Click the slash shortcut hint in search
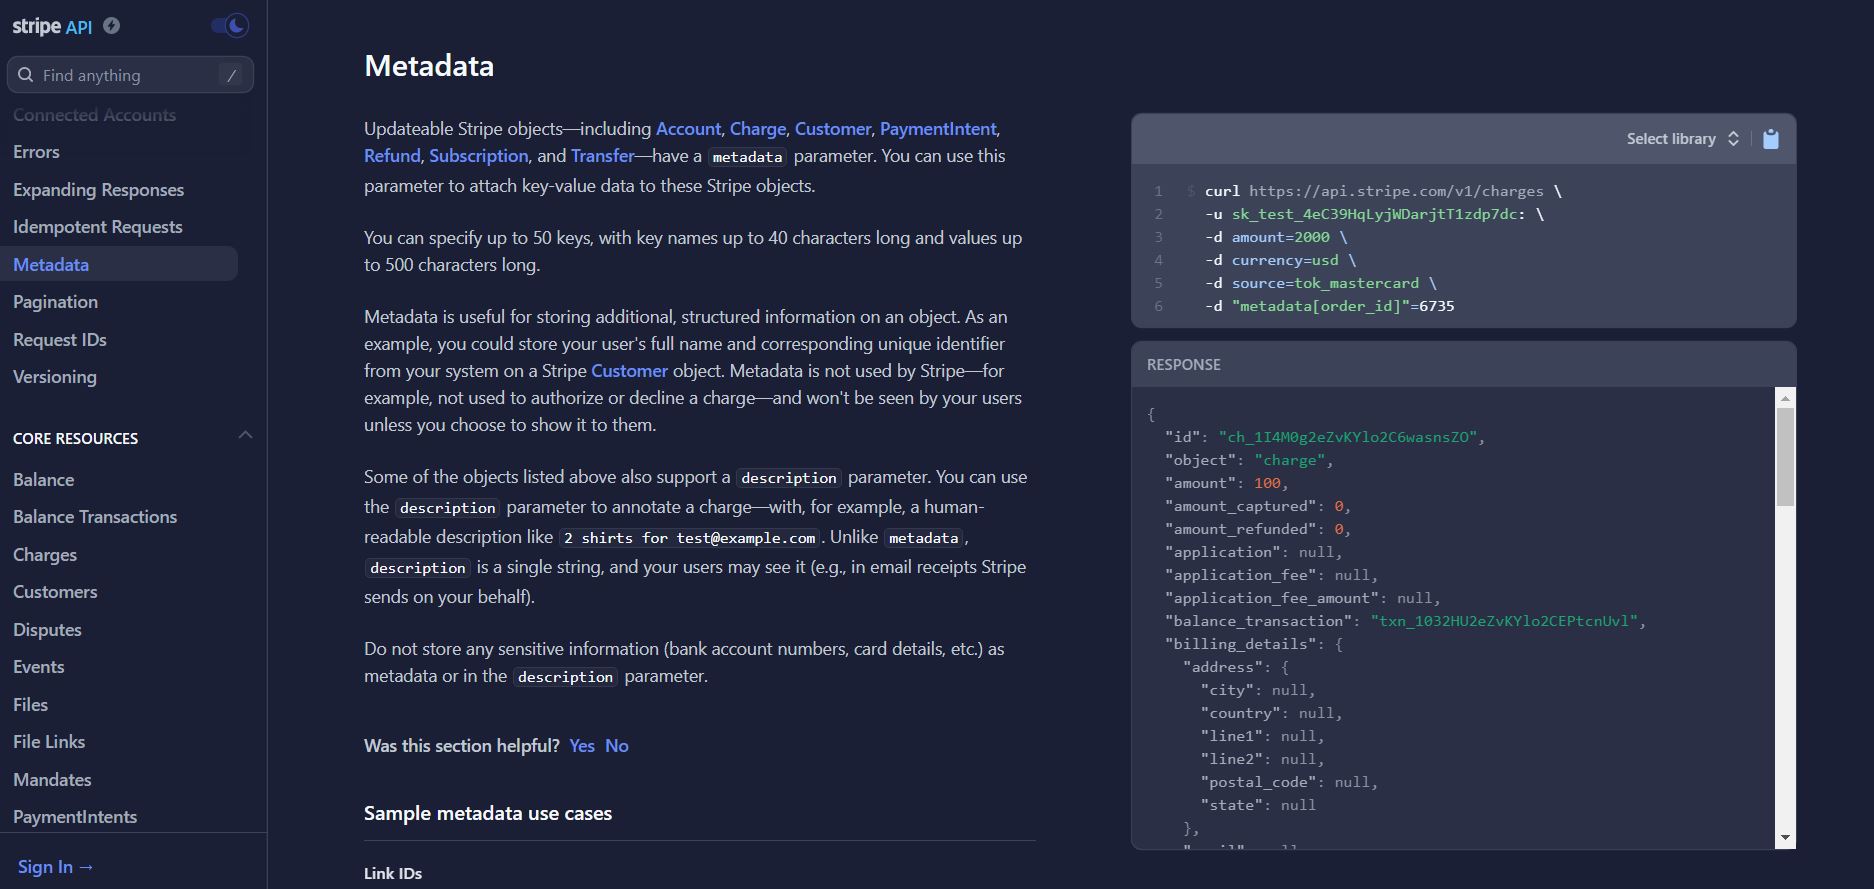 pyautogui.click(x=231, y=75)
